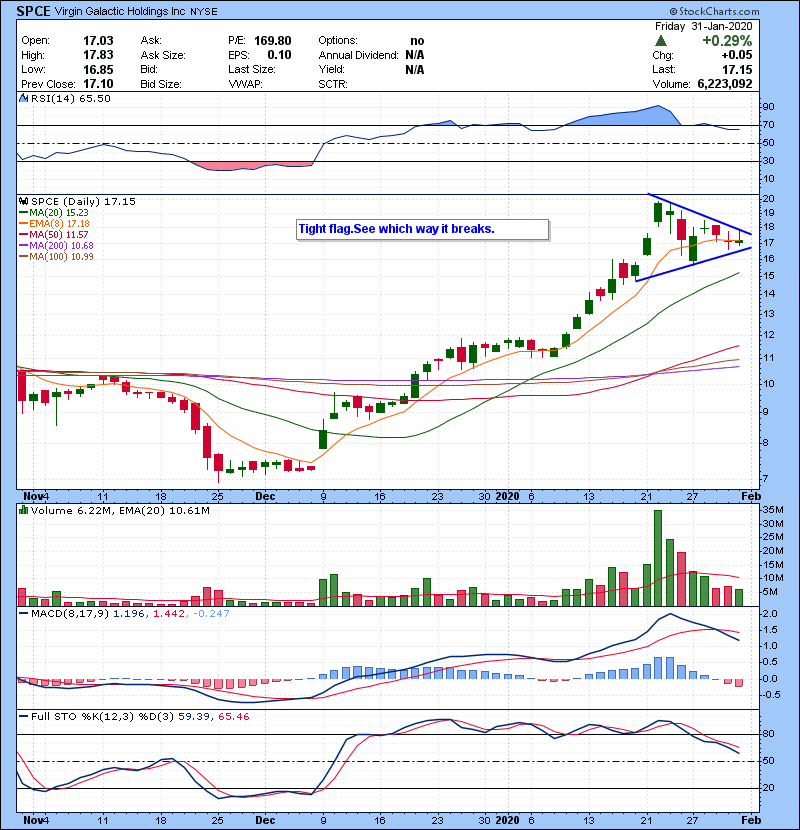Click the P/E value 169.80
This screenshot has height=830, width=800.
pos(273,41)
